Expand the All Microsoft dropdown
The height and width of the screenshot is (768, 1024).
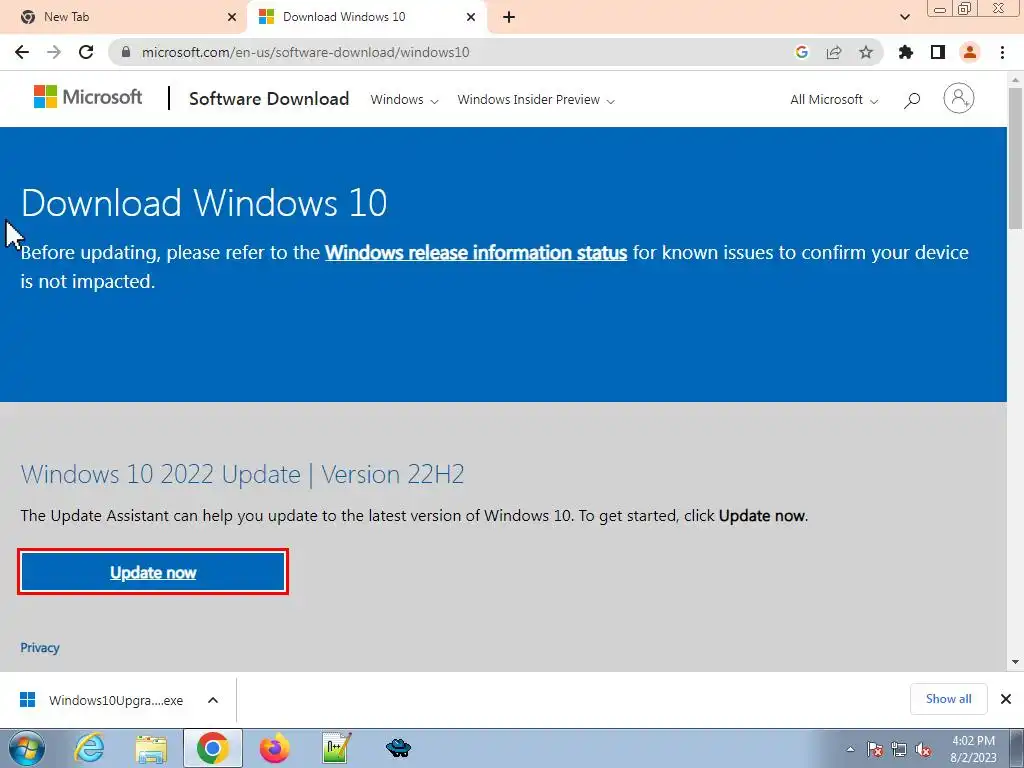point(834,100)
